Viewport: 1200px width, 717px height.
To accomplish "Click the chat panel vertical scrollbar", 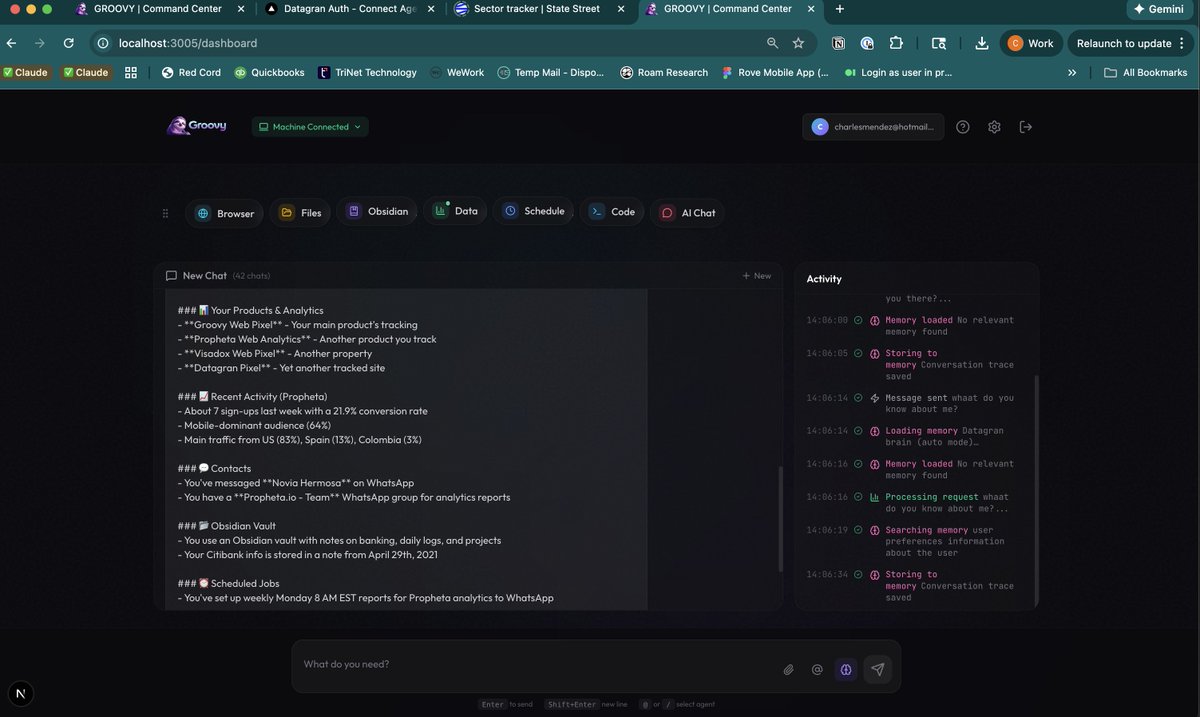I will point(781,520).
